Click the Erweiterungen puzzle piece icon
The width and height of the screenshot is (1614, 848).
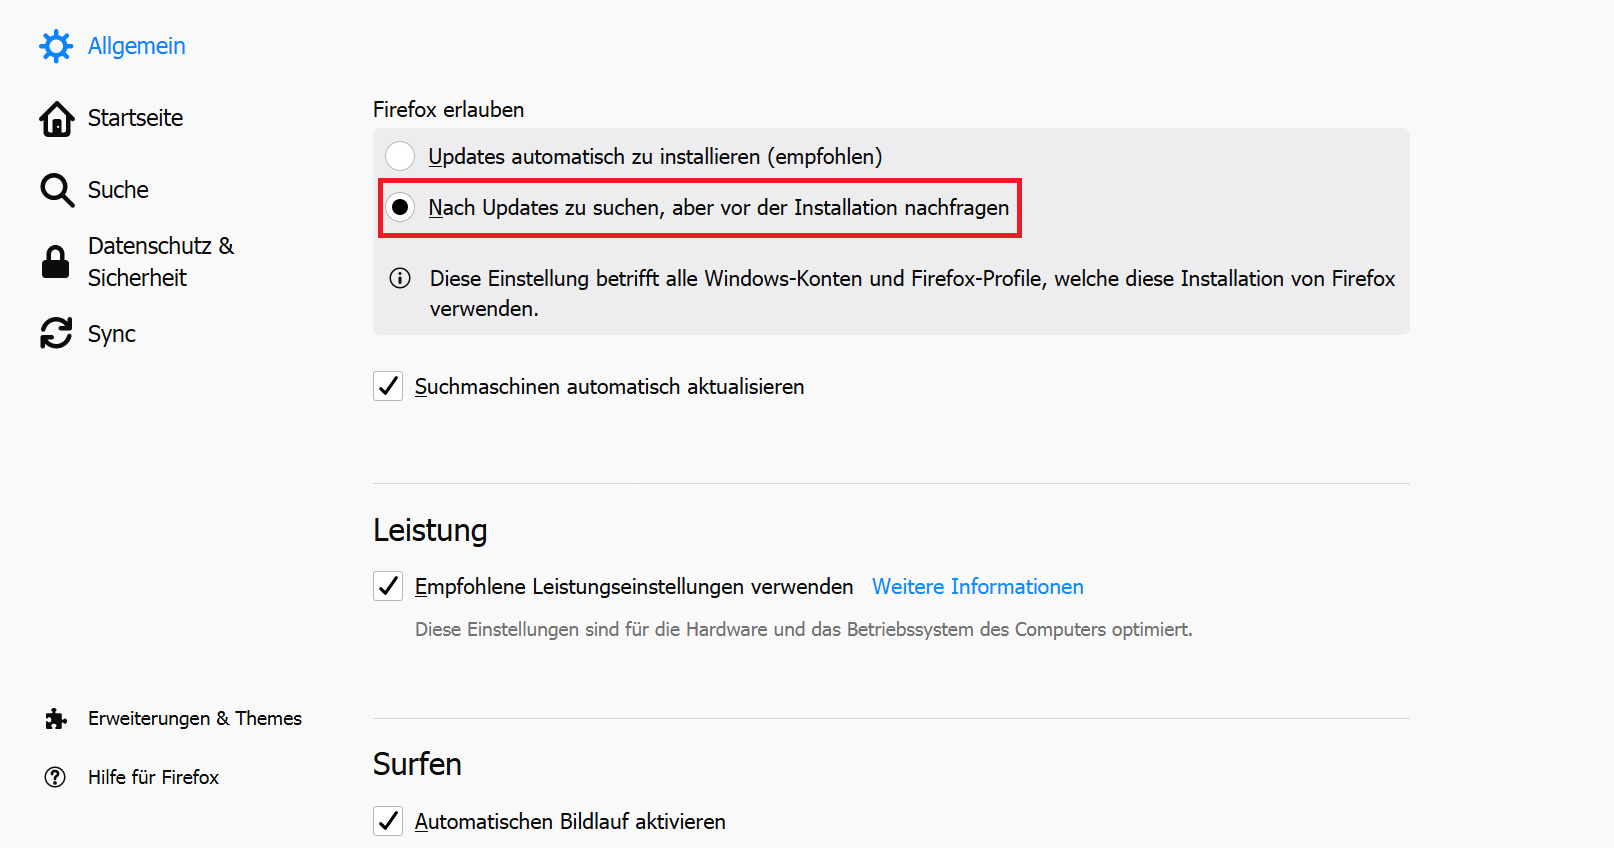(56, 719)
